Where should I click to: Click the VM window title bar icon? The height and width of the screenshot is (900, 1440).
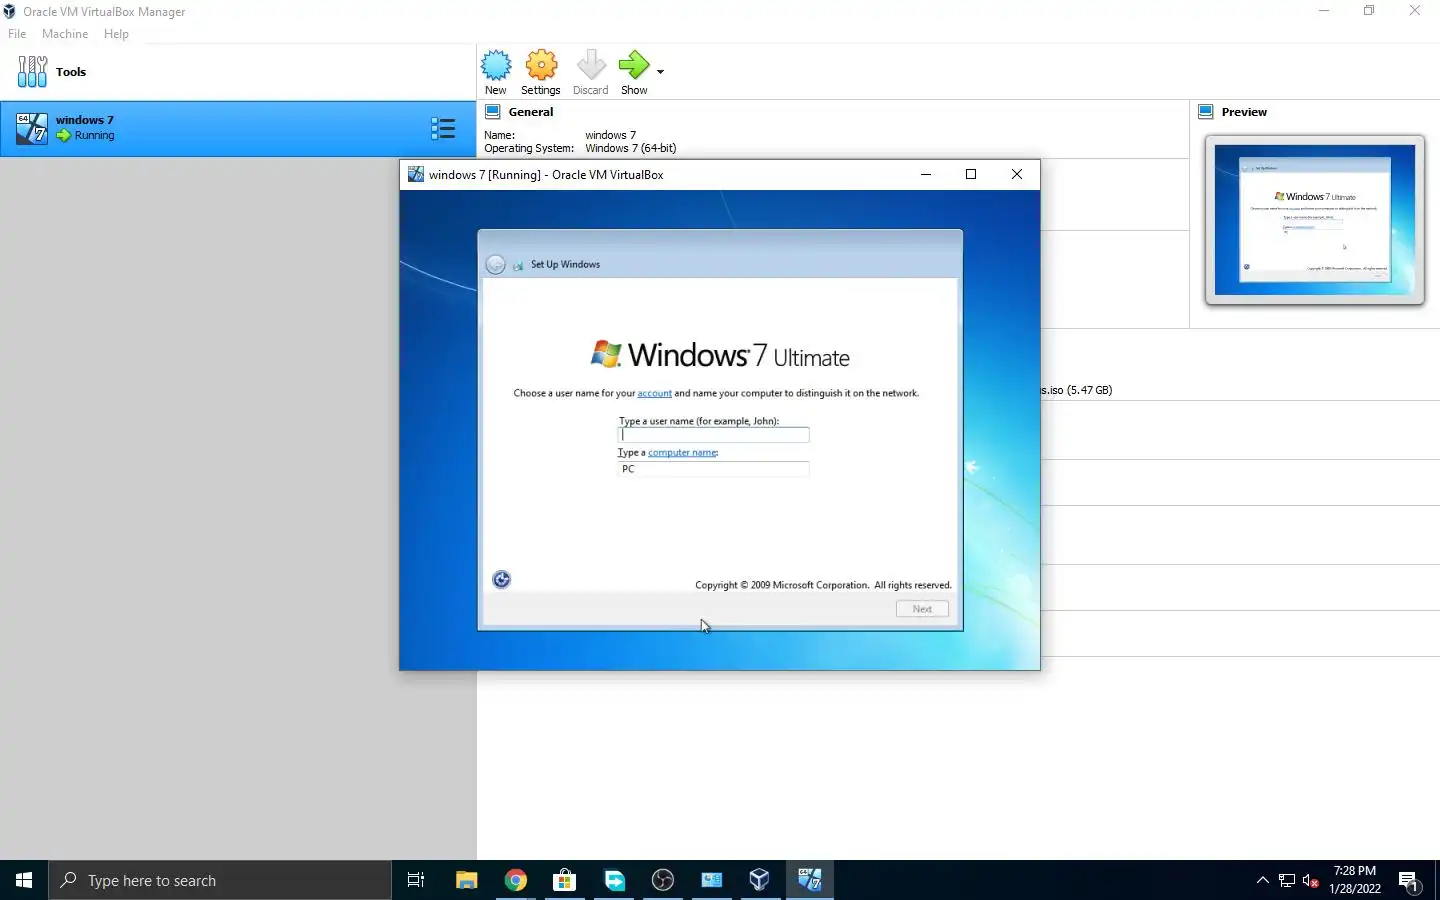tap(416, 174)
